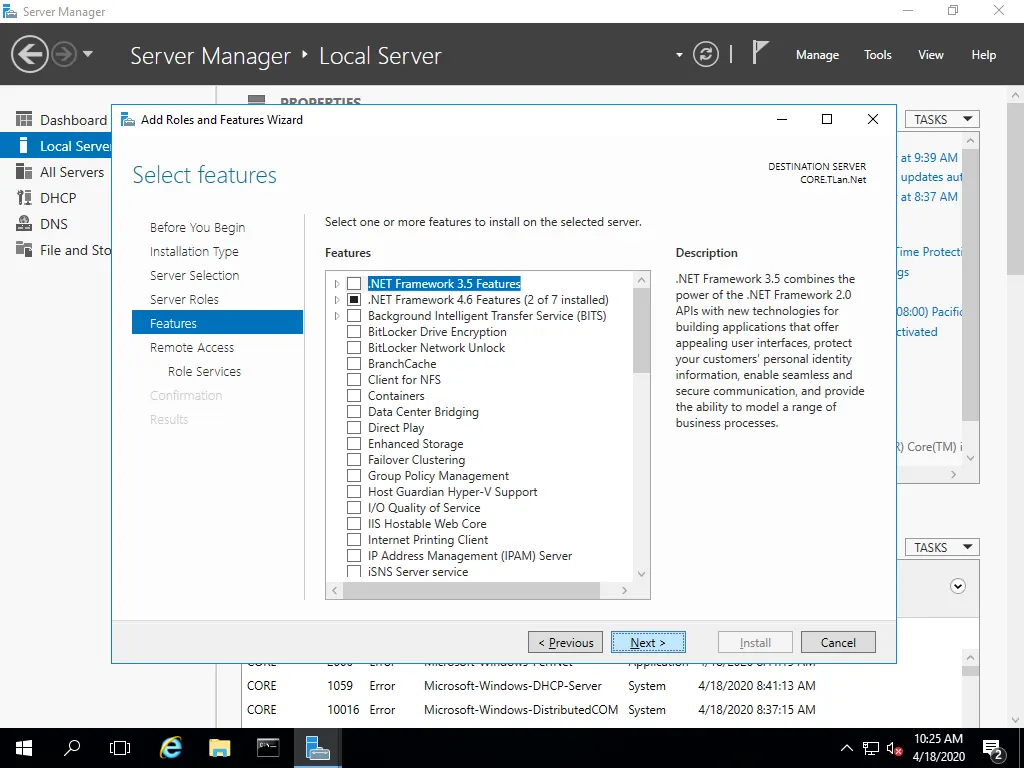This screenshot has width=1024, height=768.
Task: Expand .NET Framework 3.5 Features tree node
Action: pos(337,283)
